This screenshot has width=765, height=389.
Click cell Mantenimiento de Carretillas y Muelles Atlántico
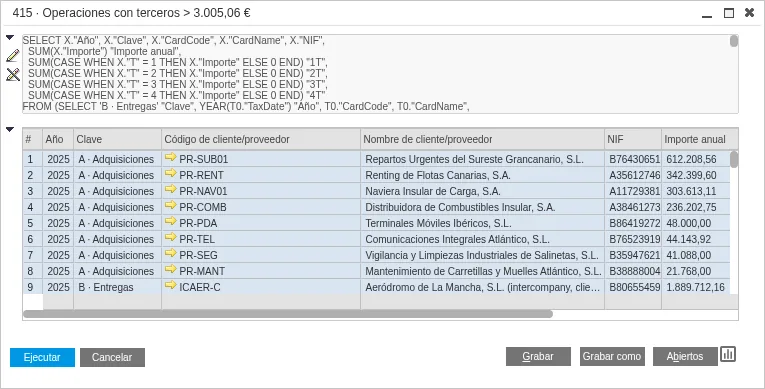pos(483,271)
